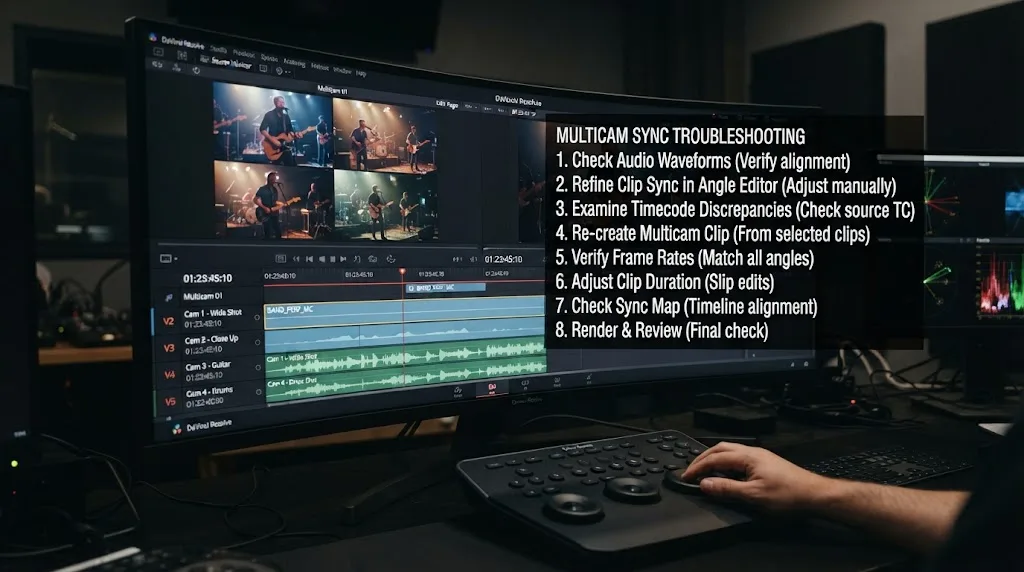Select the 'Cam 3 - Guitar' track name
The height and width of the screenshot is (572, 1024).
(x=208, y=366)
